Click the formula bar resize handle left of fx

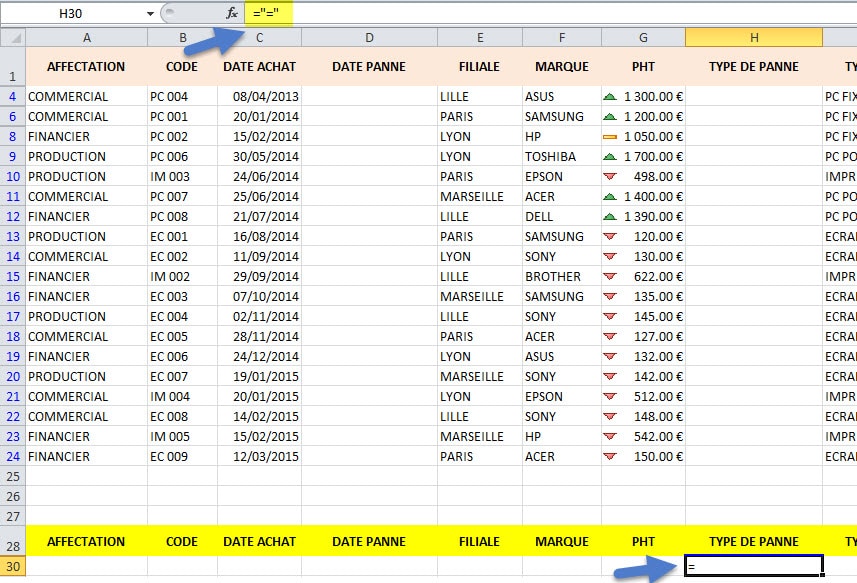168,13
